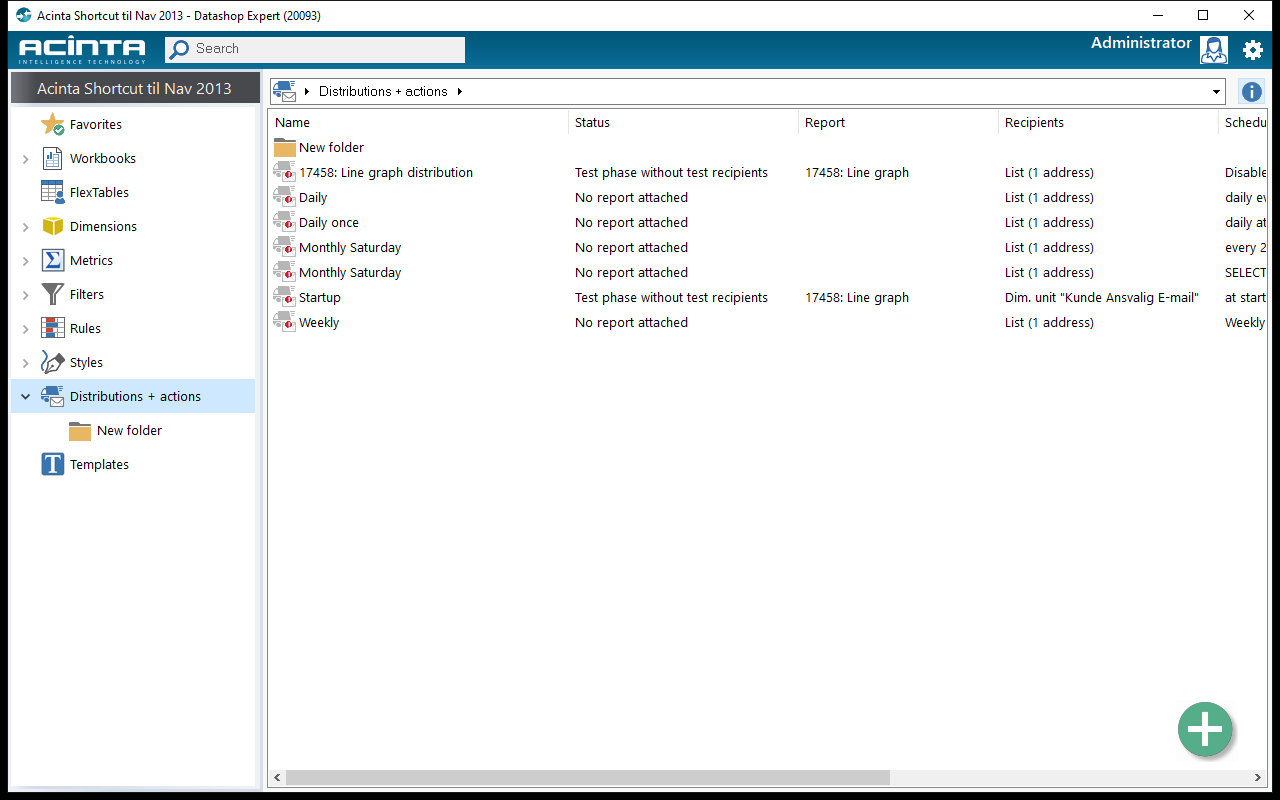Viewport: 1280px width, 800px height.
Task: Click the distributions icon in the breadcrumb bar
Action: [x=285, y=92]
